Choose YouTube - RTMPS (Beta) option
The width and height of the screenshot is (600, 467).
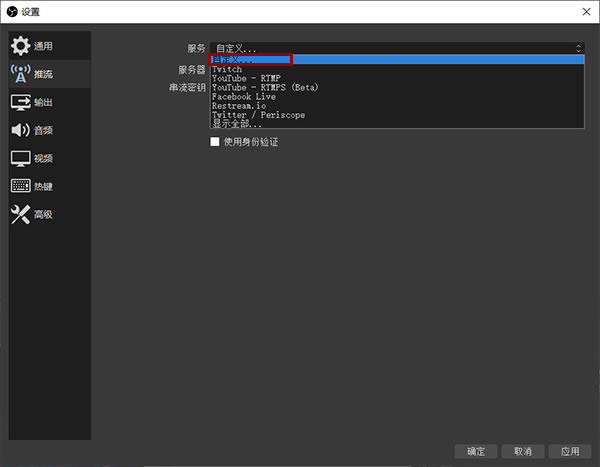tap(397, 88)
